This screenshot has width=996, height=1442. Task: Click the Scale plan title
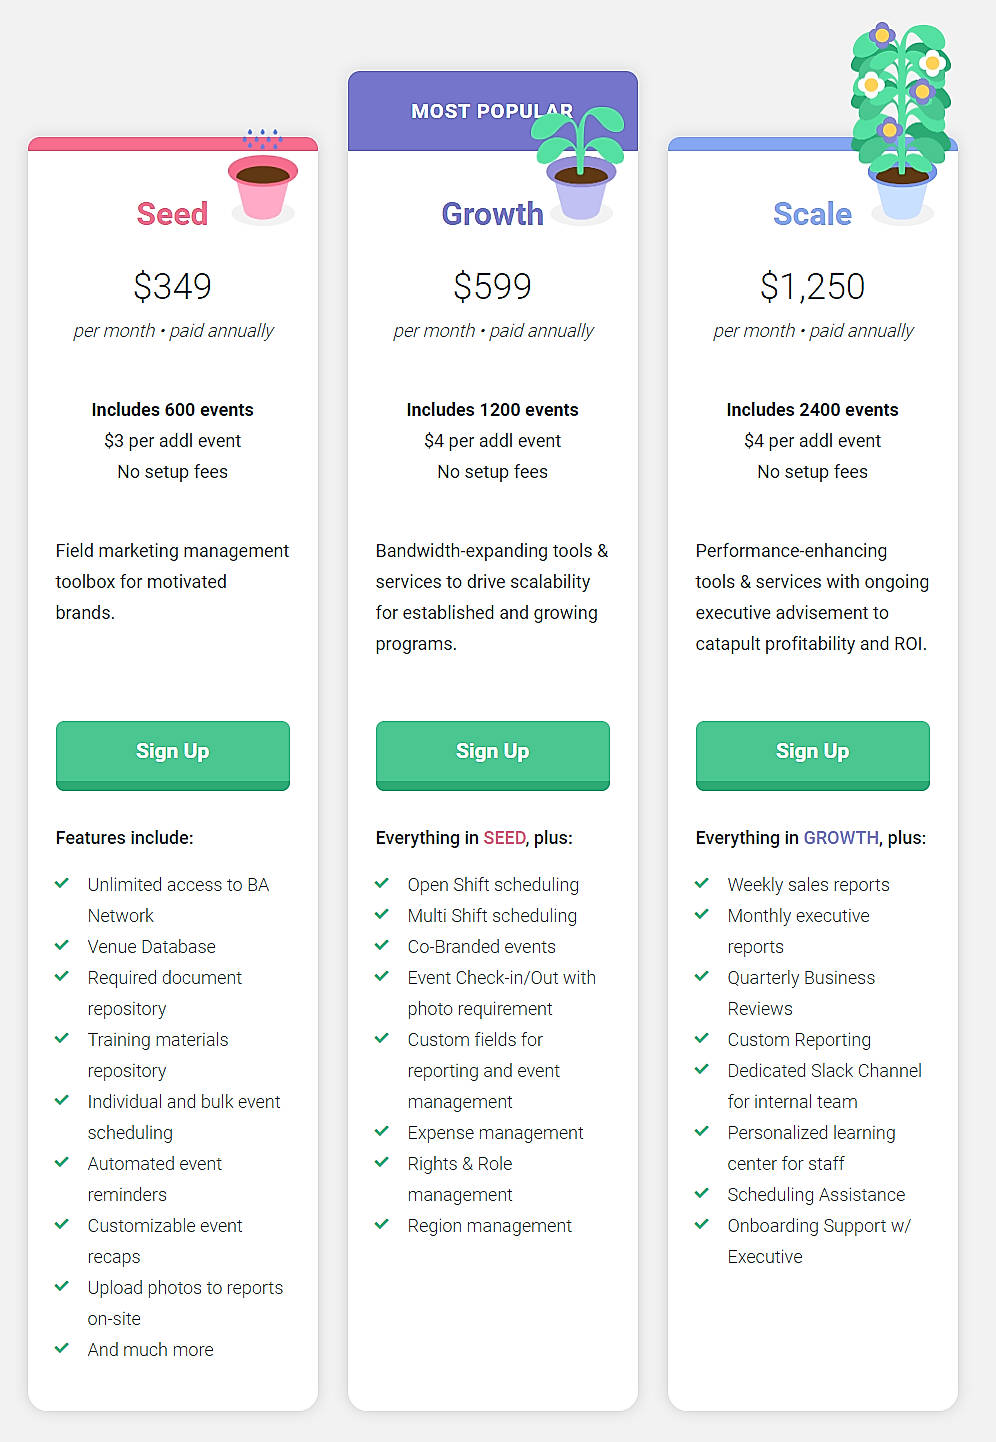[x=812, y=213]
